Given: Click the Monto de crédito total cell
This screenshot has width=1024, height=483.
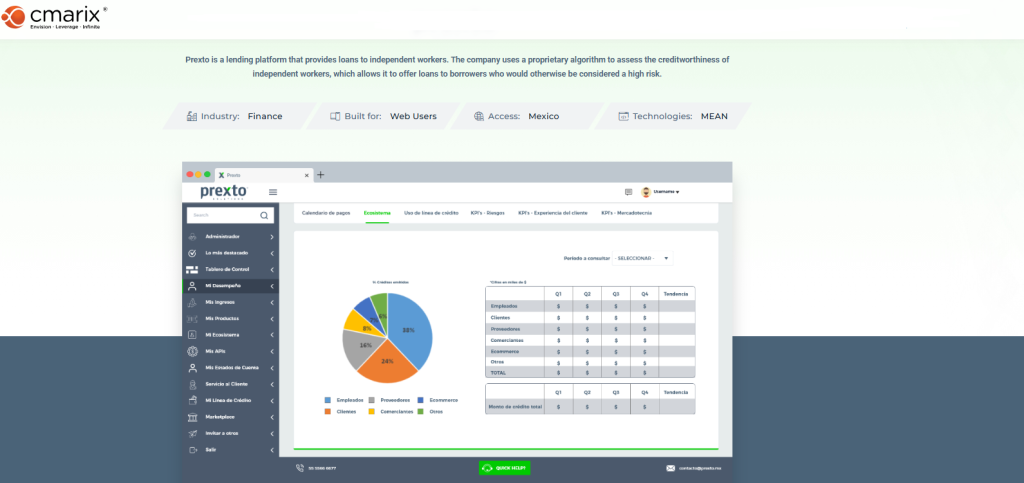Looking at the screenshot, I should point(515,406).
